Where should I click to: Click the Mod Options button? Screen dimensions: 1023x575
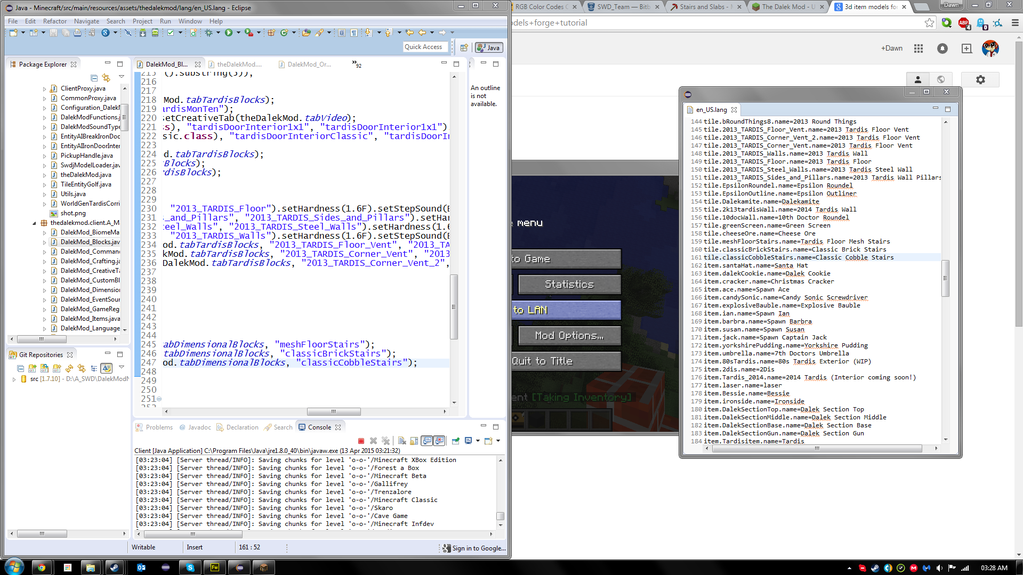point(568,336)
